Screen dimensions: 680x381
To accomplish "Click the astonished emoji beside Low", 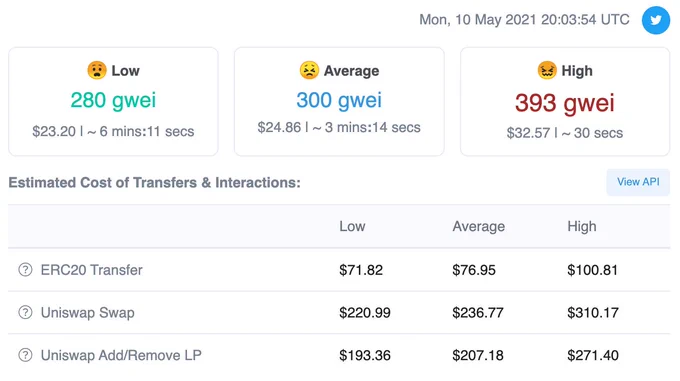I will point(97,70).
